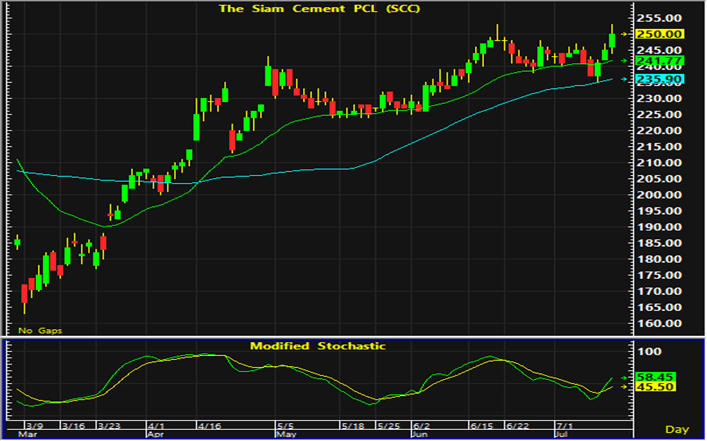Click the 165.00 price axis label
This screenshot has height=441, width=707.
659,307
